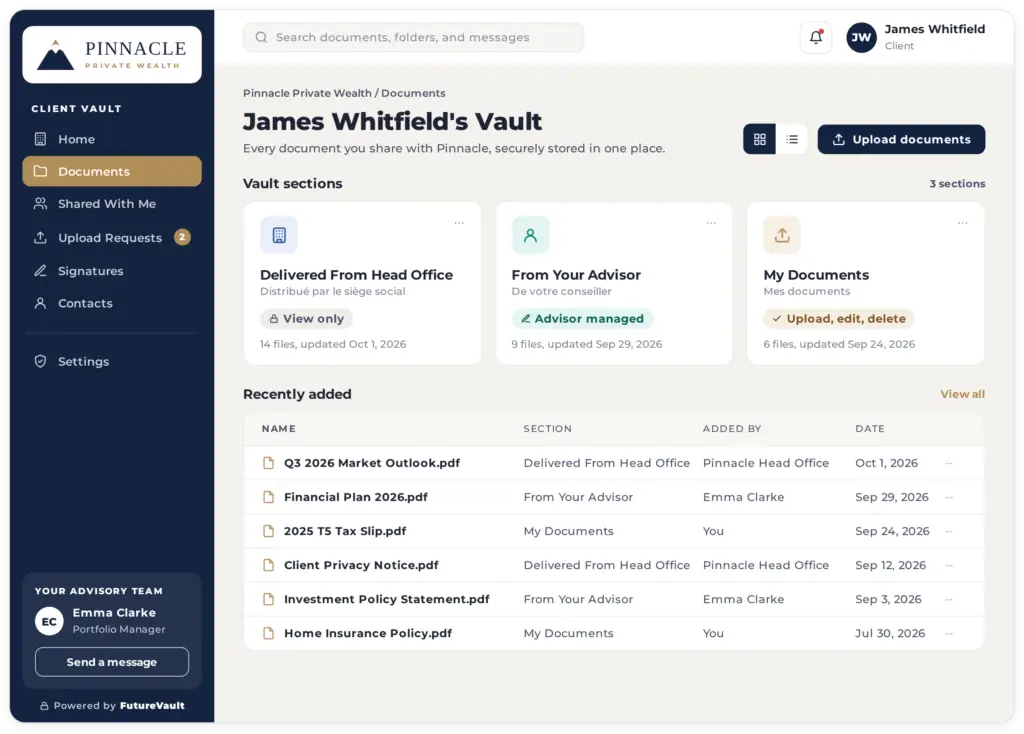This screenshot has width=1024, height=734.
Task: Click the Delivered From Head Office building icon
Action: click(x=279, y=235)
